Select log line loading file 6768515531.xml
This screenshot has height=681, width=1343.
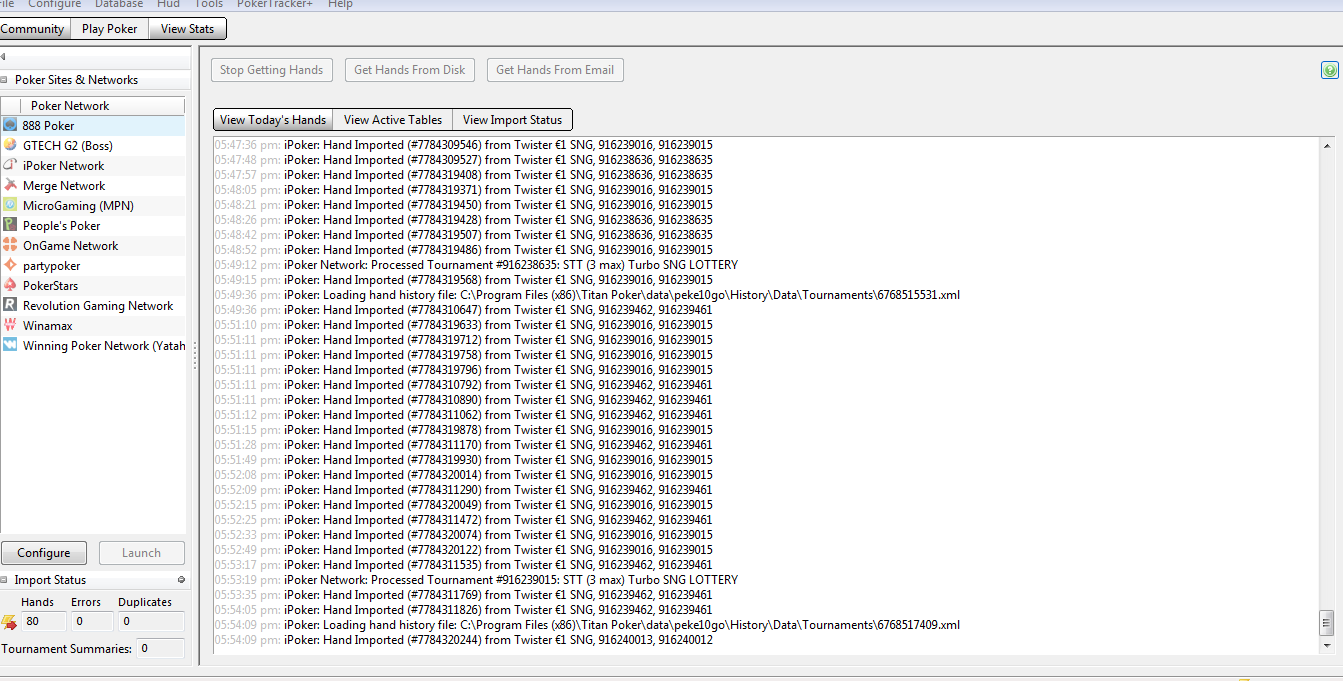pos(587,295)
